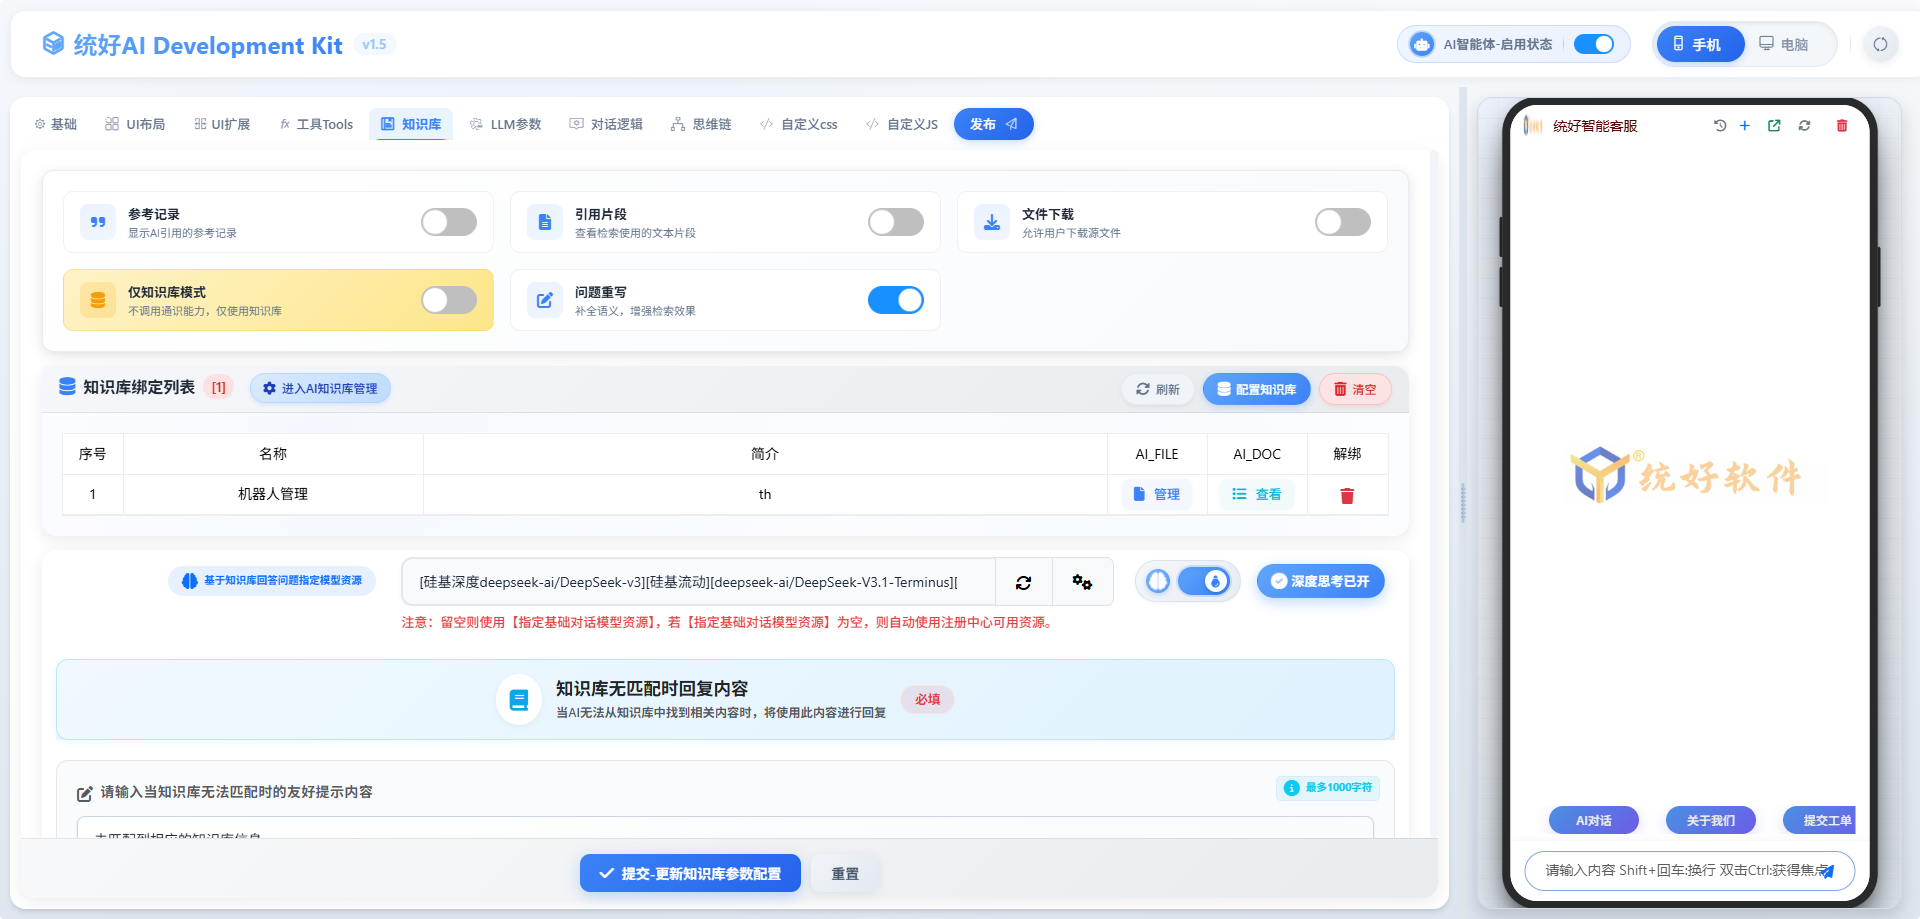Open the 自定义css tab

tap(799, 124)
